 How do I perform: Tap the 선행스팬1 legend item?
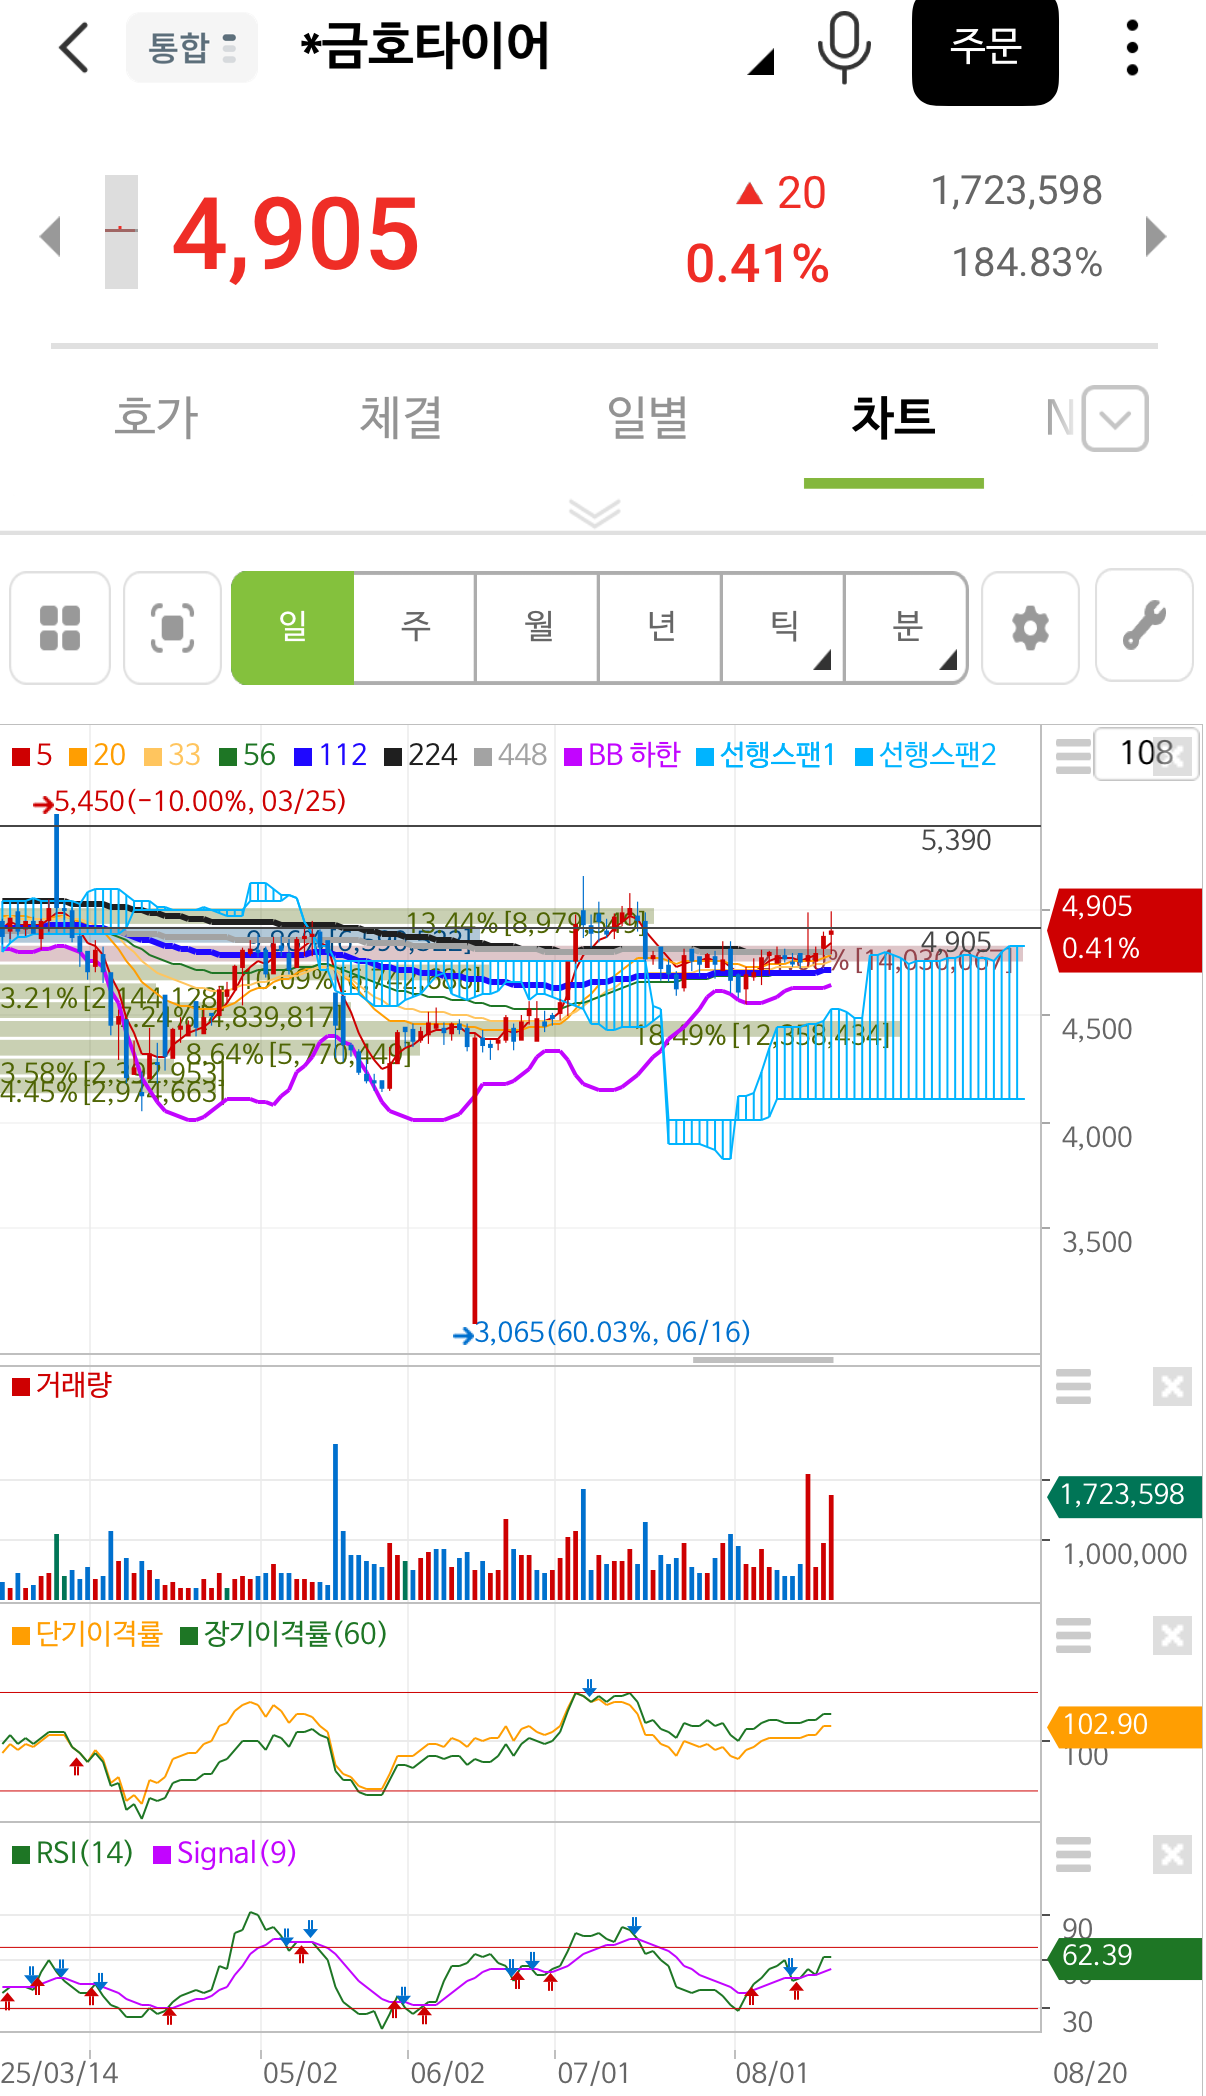click(766, 755)
